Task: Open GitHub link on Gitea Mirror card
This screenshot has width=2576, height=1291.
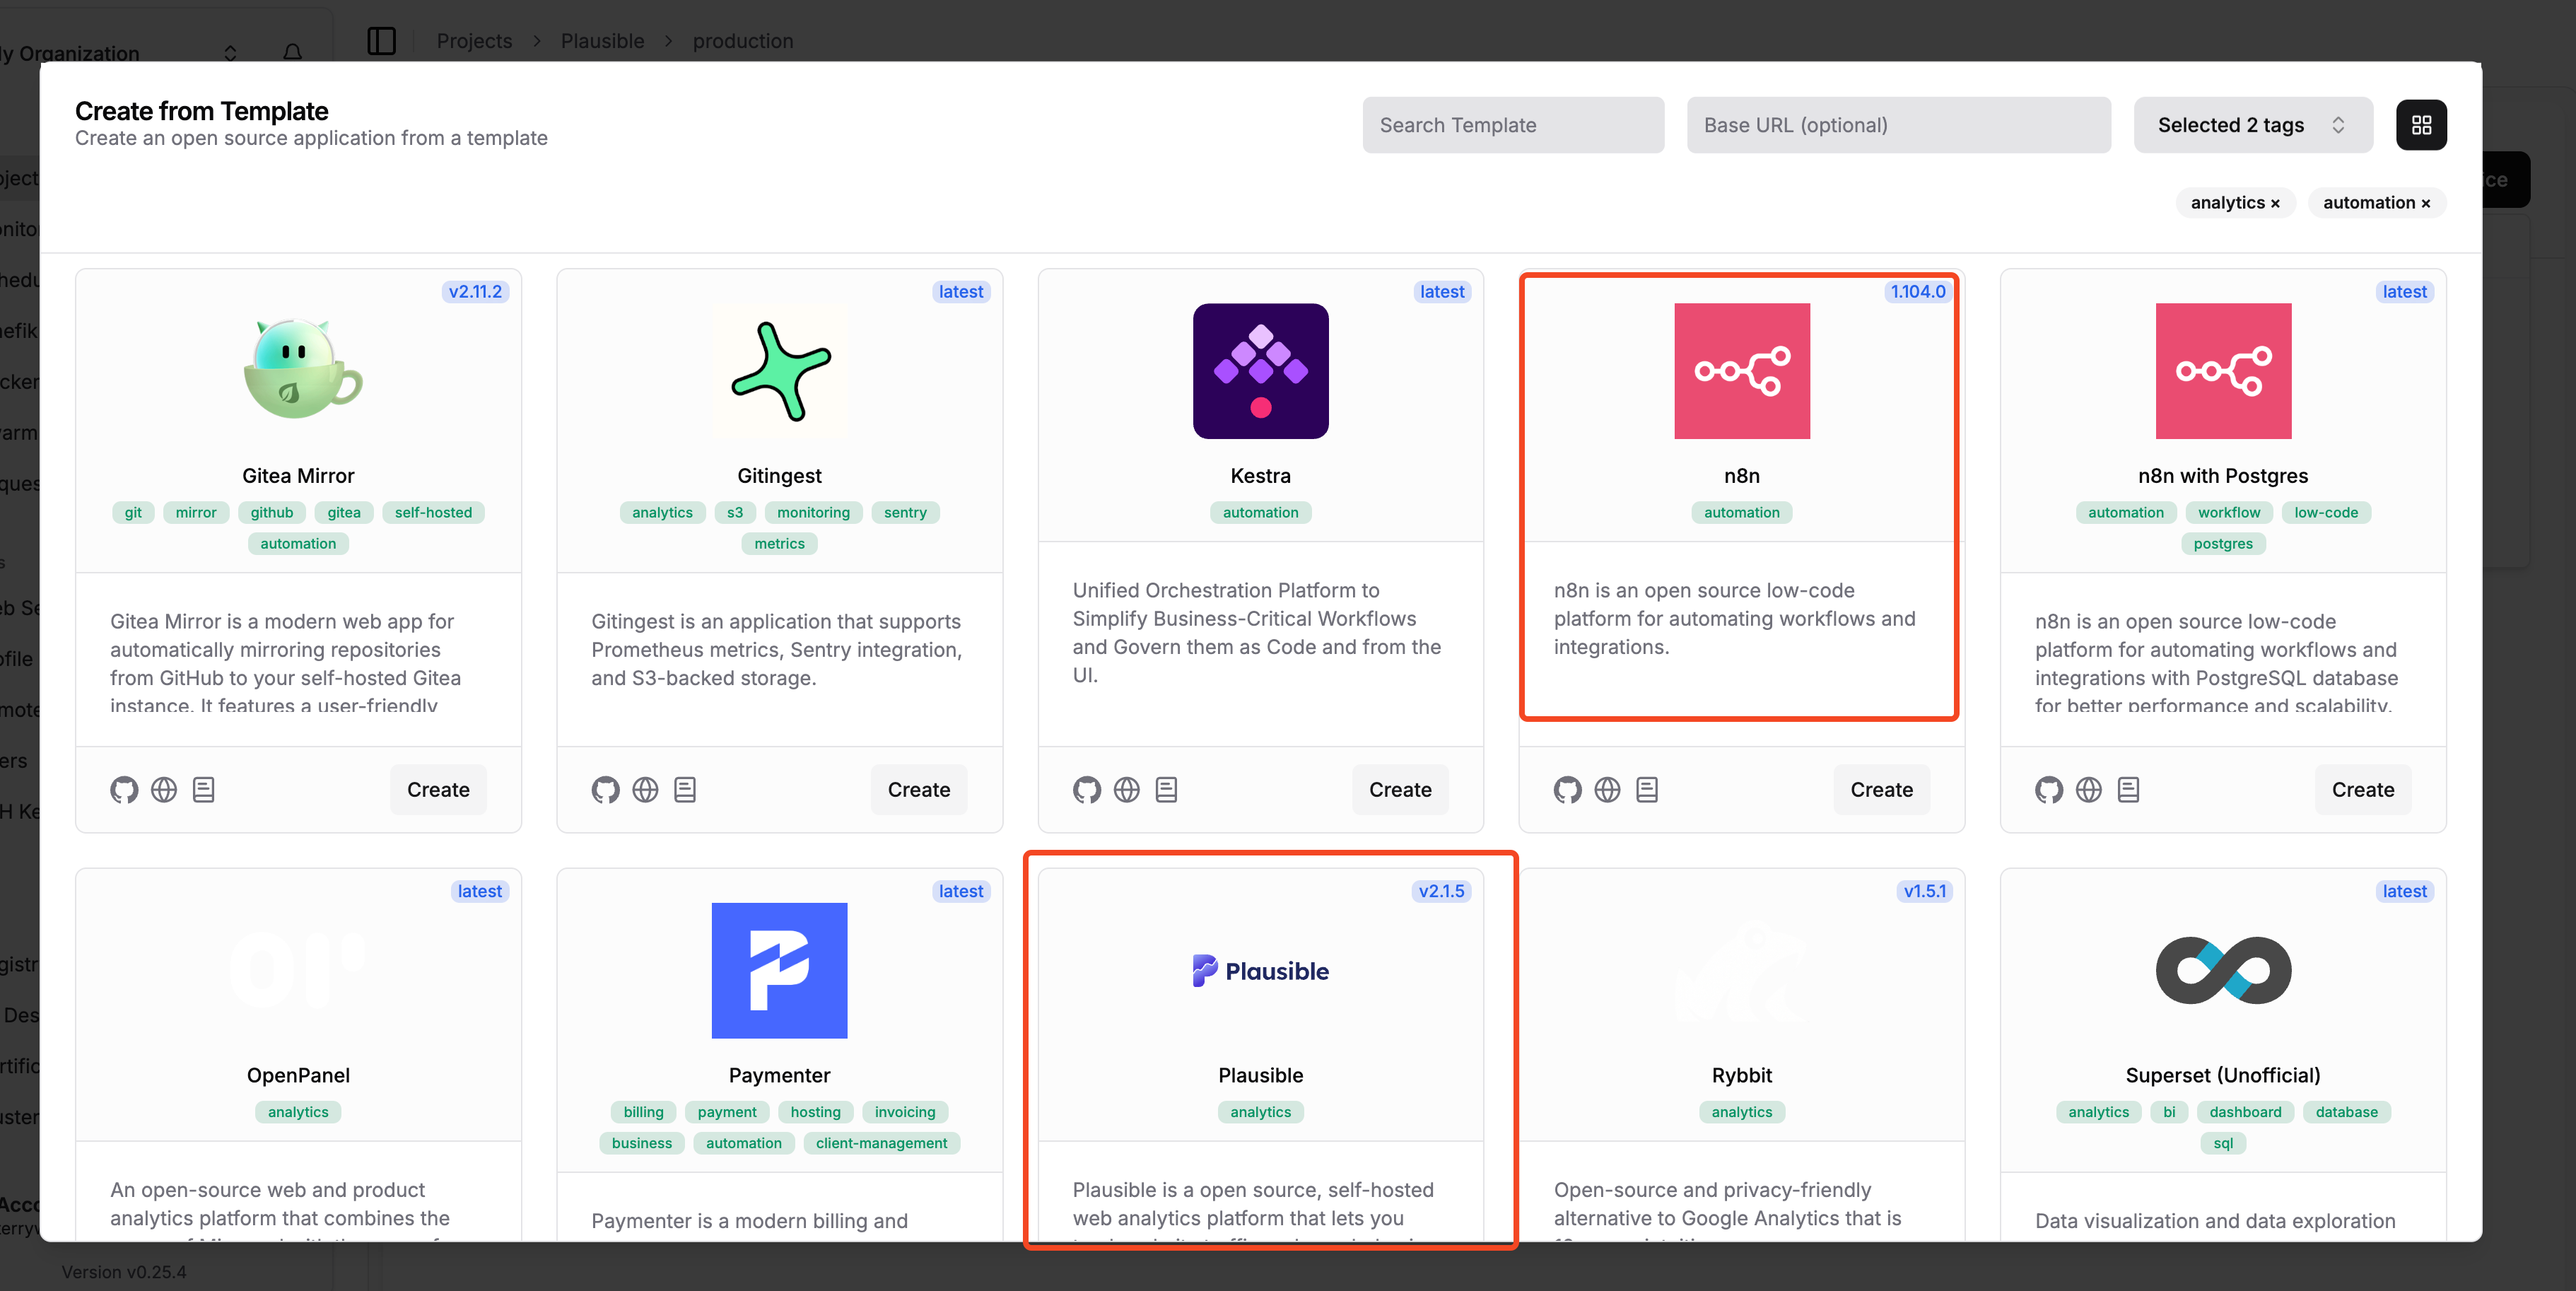Action: click(x=124, y=790)
